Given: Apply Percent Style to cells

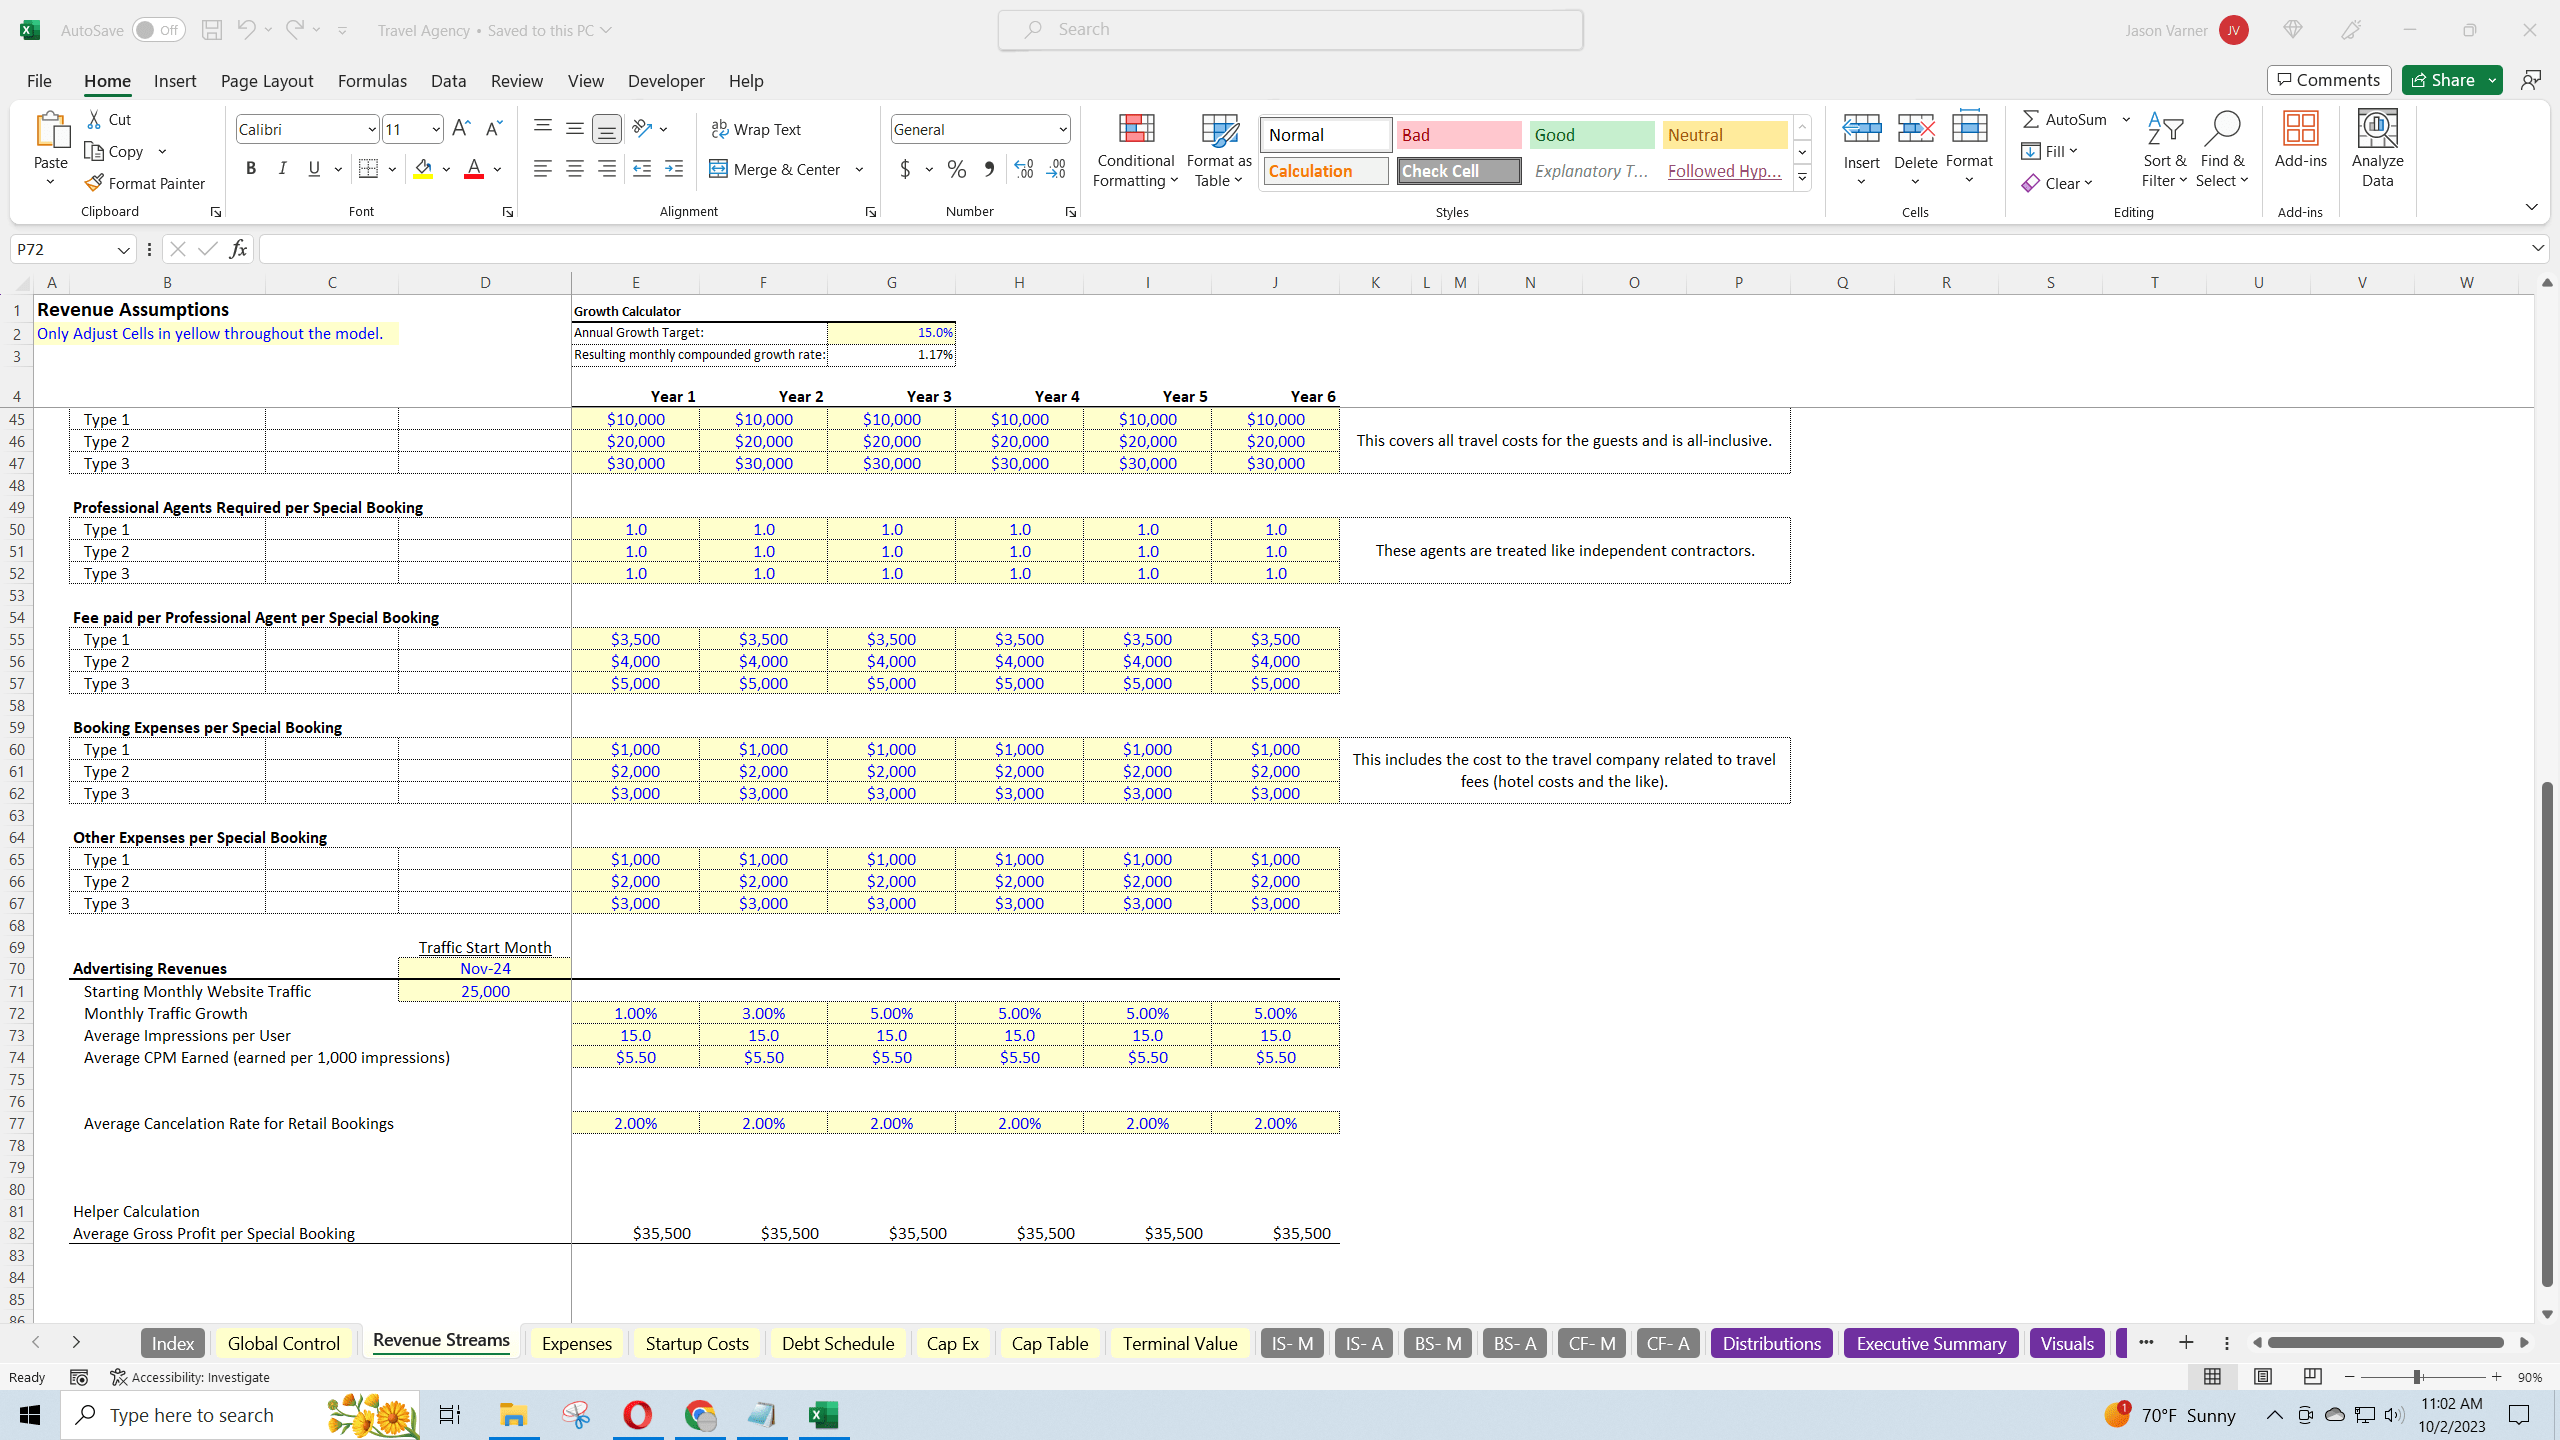Looking at the screenshot, I should 956,169.
